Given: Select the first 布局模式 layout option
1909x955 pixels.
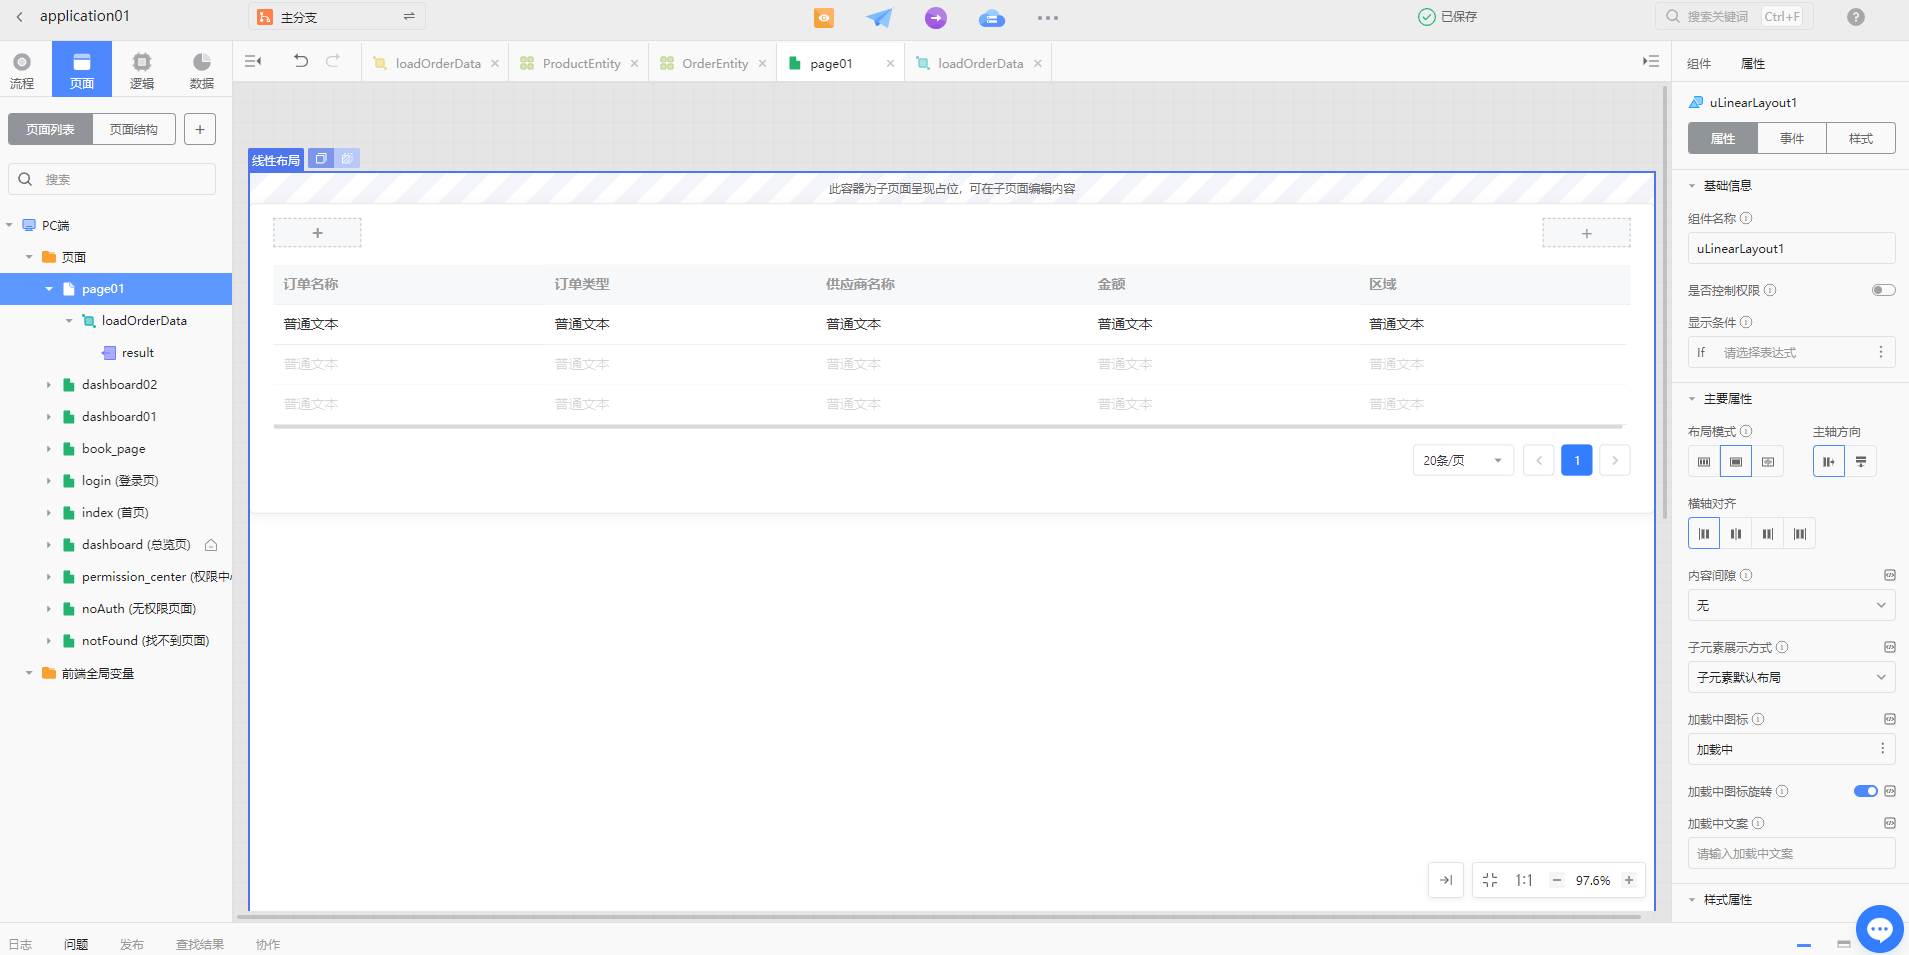Looking at the screenshot, I should pos(1704,461).
